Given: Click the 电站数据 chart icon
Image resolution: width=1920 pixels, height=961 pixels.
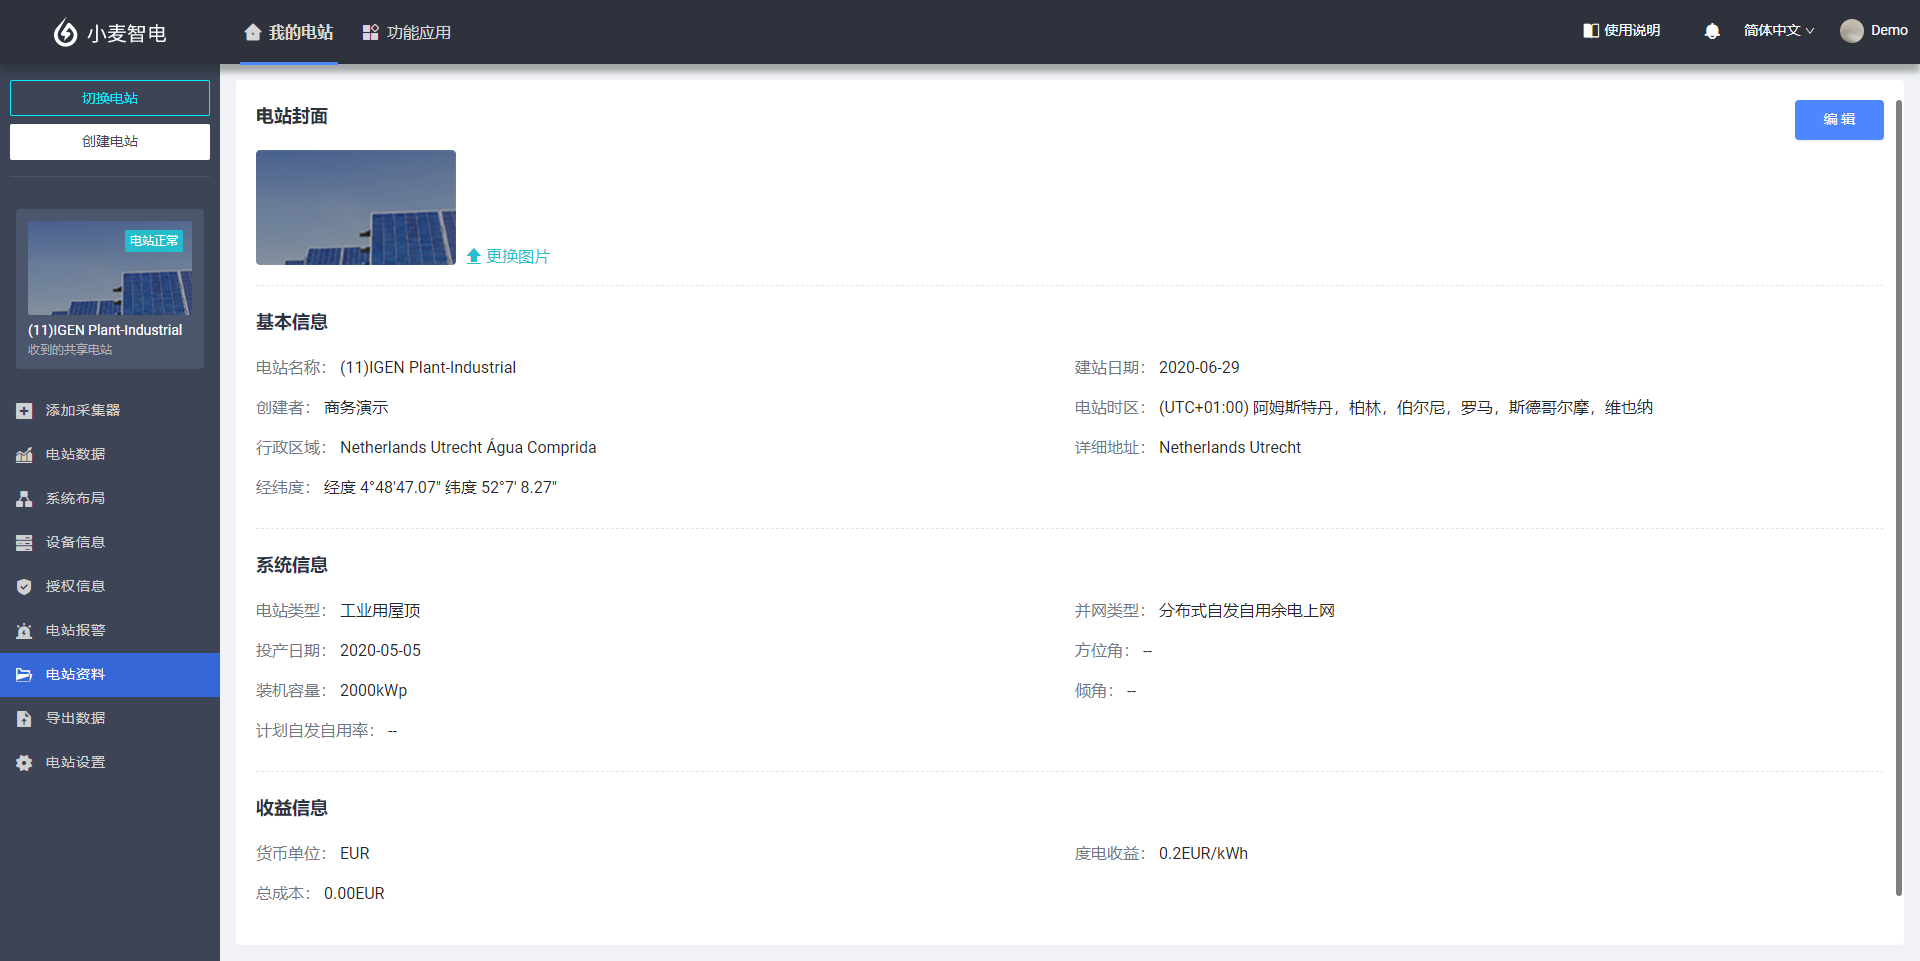Looking at the screenshot, I should click(24, 455).
